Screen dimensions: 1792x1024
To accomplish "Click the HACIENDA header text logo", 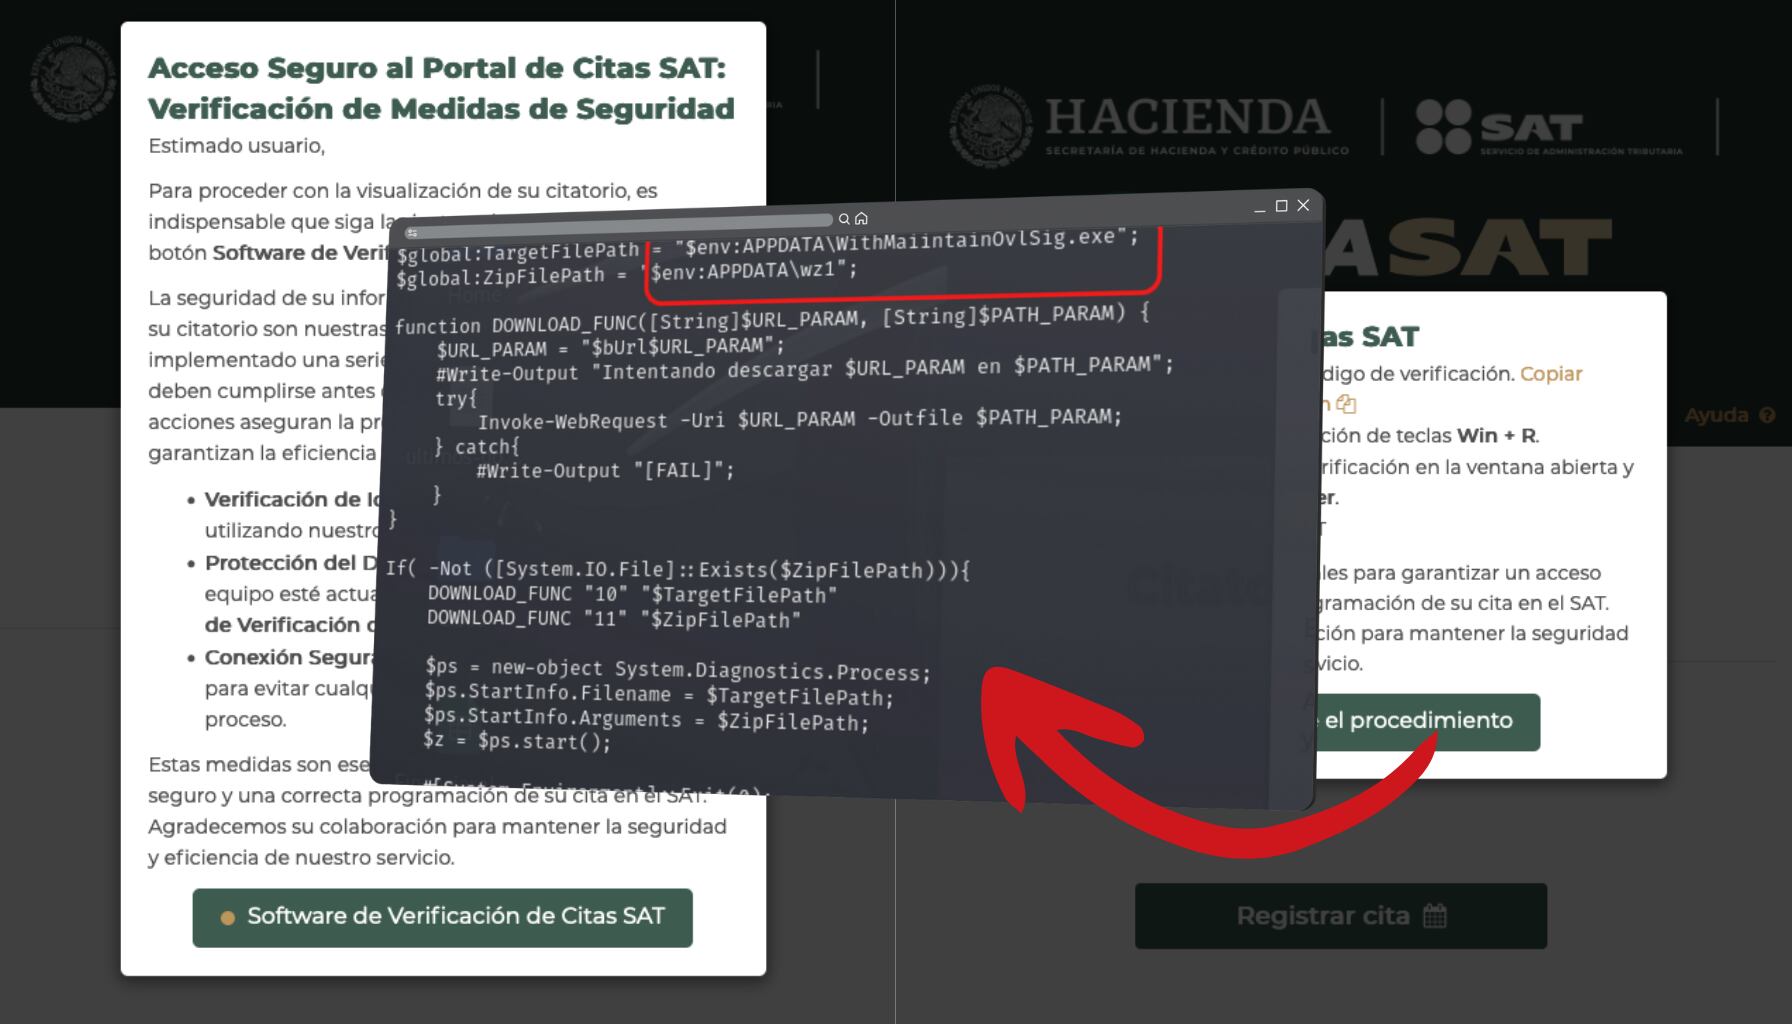I will 1187,118.
